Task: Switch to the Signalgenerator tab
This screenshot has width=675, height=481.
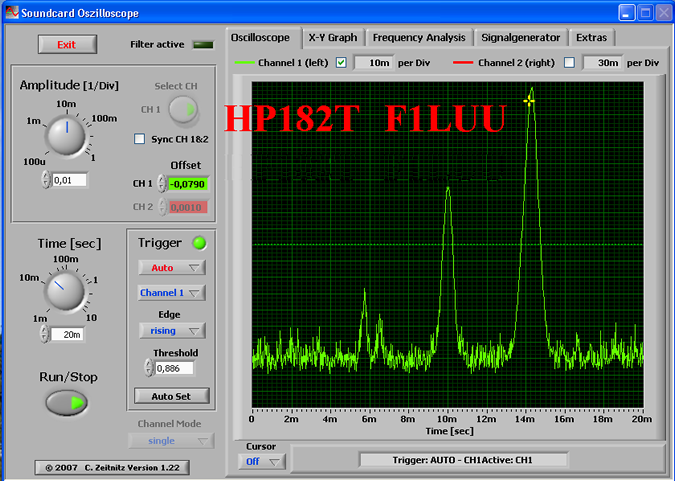Action: 520,38
